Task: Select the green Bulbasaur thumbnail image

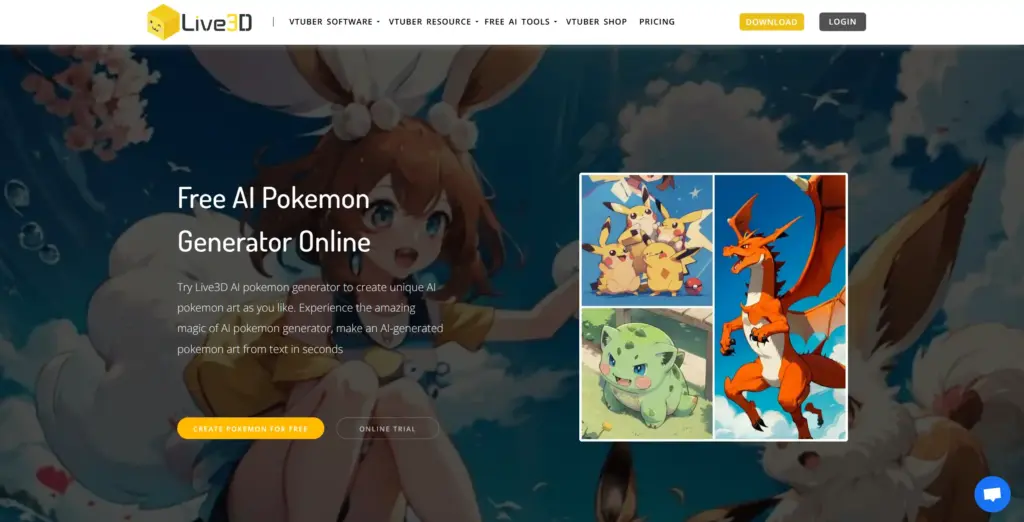Action: tap(647, 374)
